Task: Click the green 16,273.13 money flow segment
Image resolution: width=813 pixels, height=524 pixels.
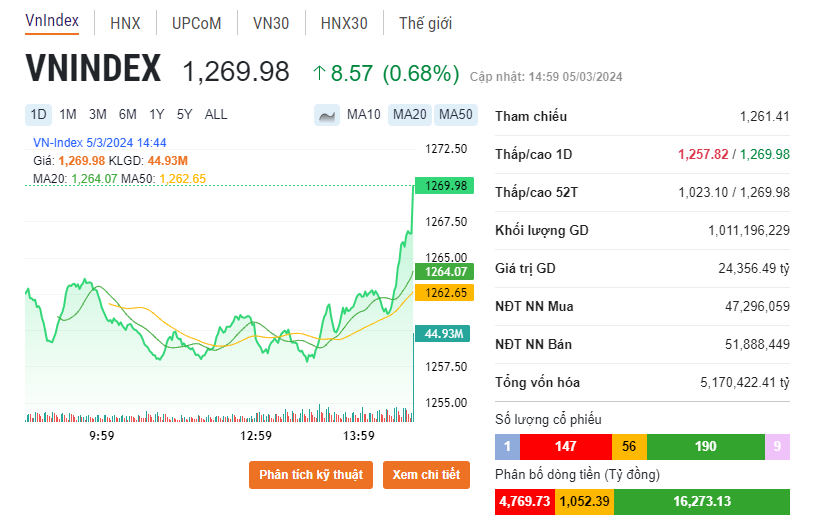Action: [702, 502]
